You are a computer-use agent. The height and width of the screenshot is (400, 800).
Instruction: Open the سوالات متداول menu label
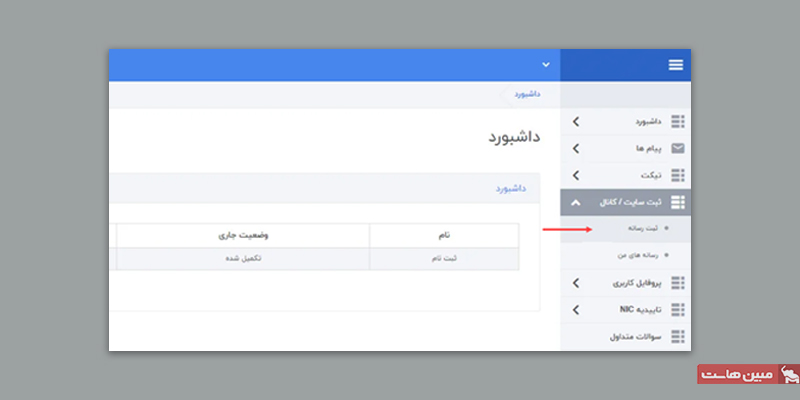coord(636,337)
